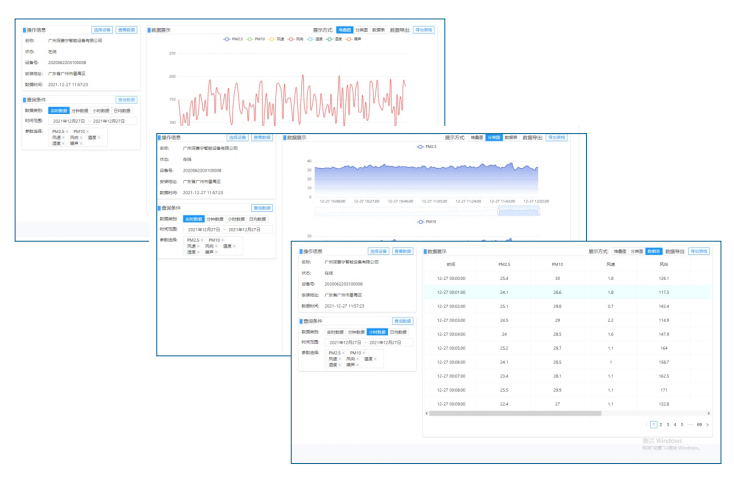The image size is (734, 483).
Task: Open end date picker in middle window's 时间范围
Action: pos(244,229)
